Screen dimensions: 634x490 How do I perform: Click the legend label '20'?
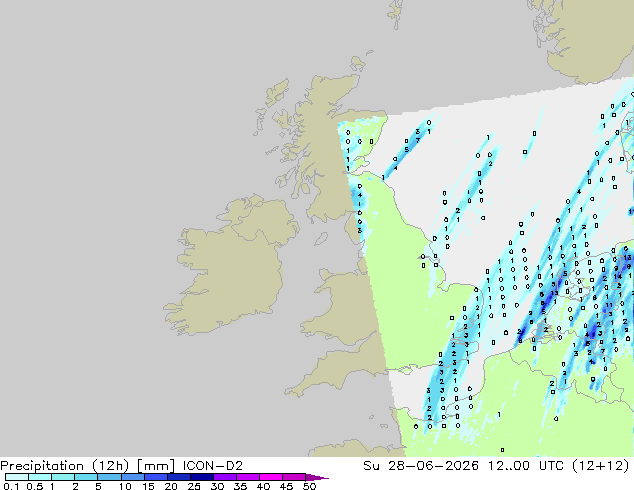171,486
